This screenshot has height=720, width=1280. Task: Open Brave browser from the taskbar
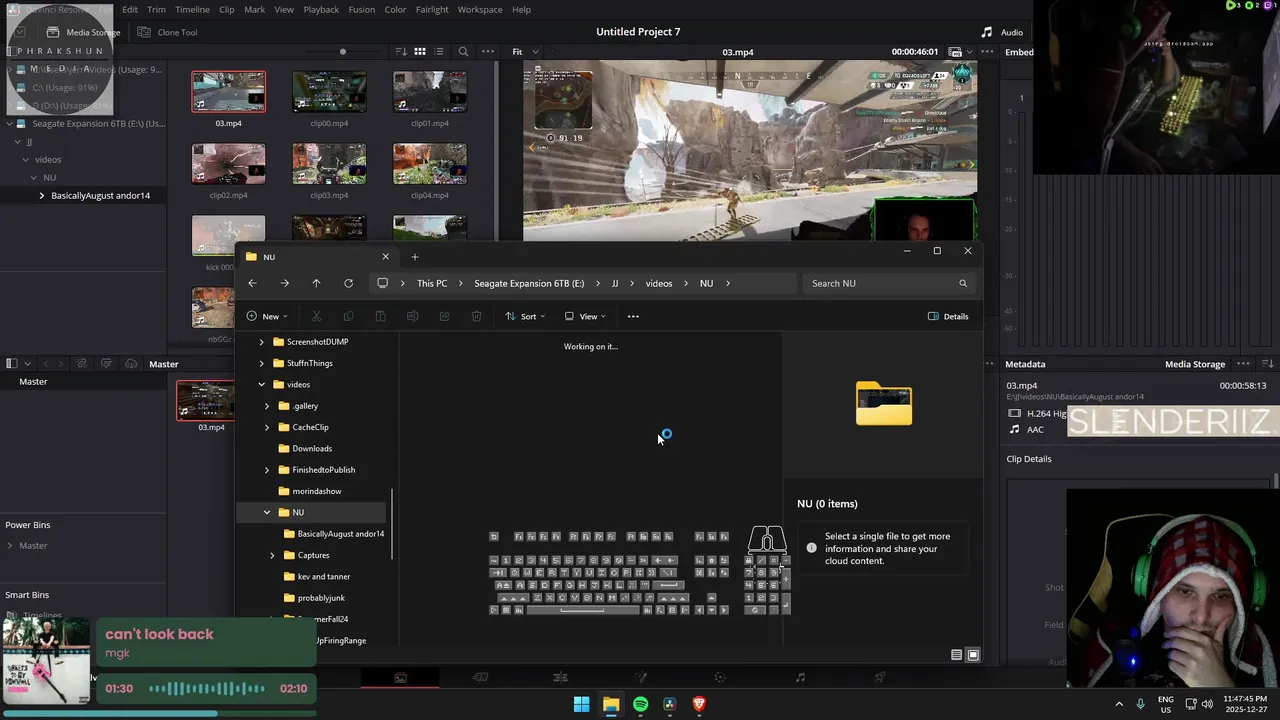pos(699,704)
